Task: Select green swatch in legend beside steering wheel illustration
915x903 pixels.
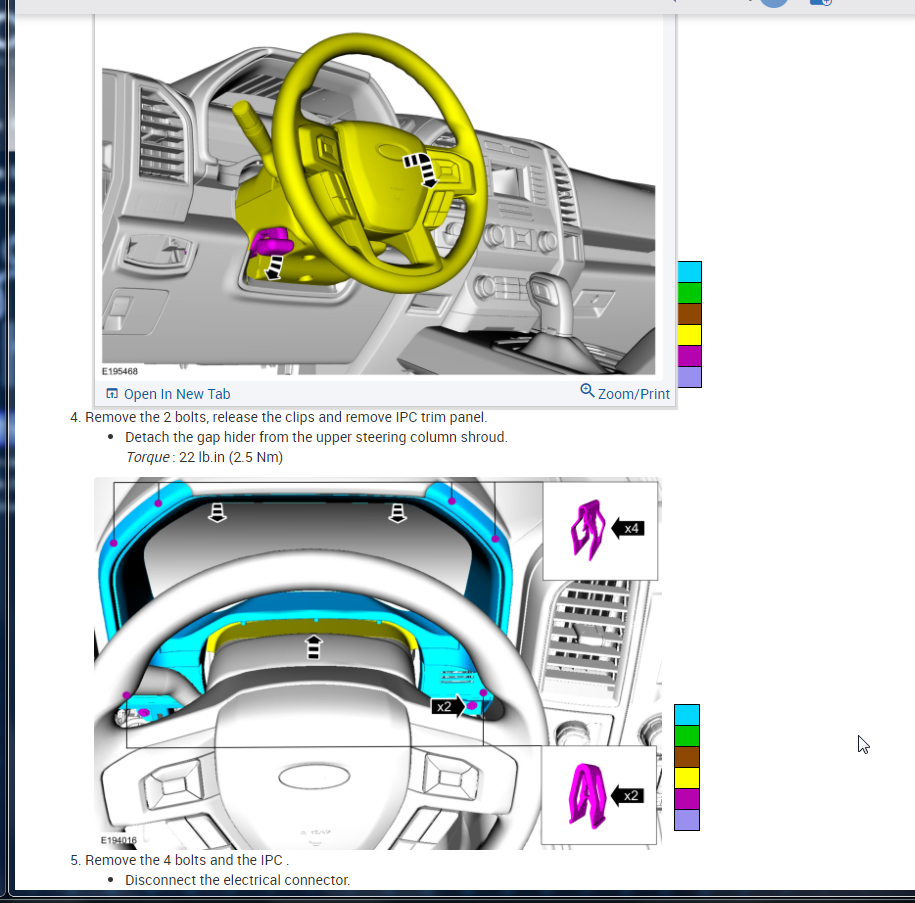Action: [x=689, y=293]
